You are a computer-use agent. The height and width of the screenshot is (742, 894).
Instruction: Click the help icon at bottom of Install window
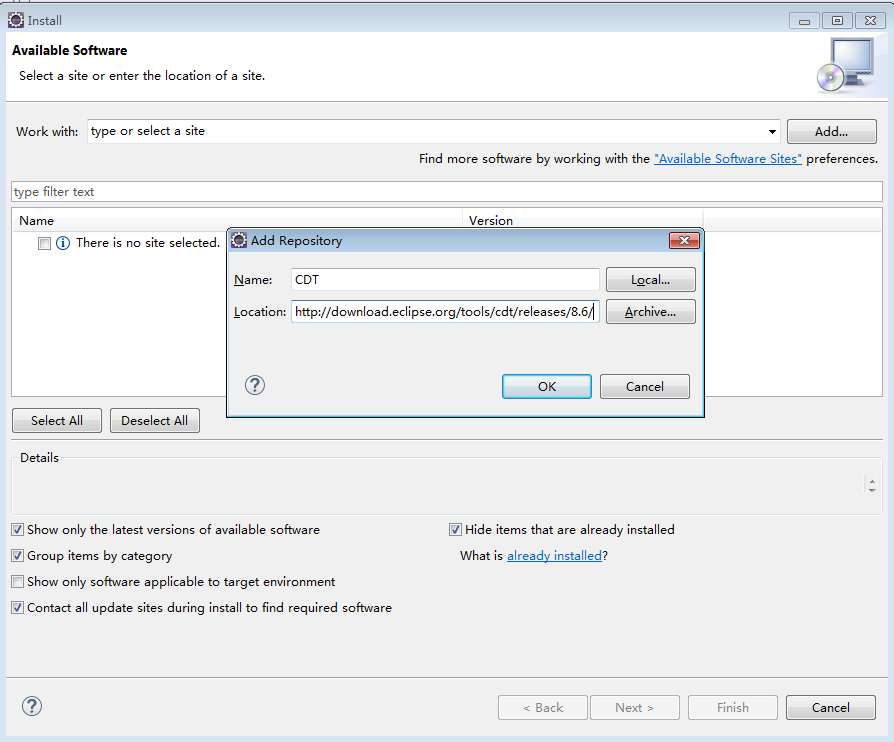pos(32,706)
